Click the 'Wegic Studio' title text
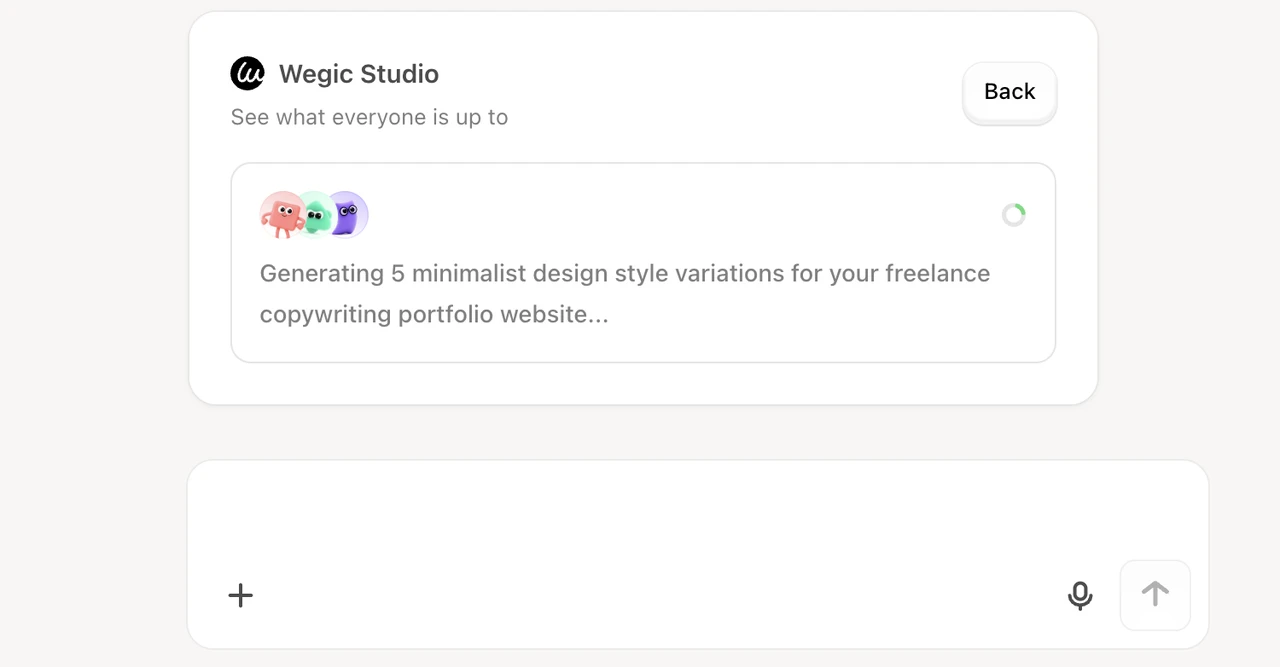The width and height of the screenshot is (1280, 667). tap(358, 73)
